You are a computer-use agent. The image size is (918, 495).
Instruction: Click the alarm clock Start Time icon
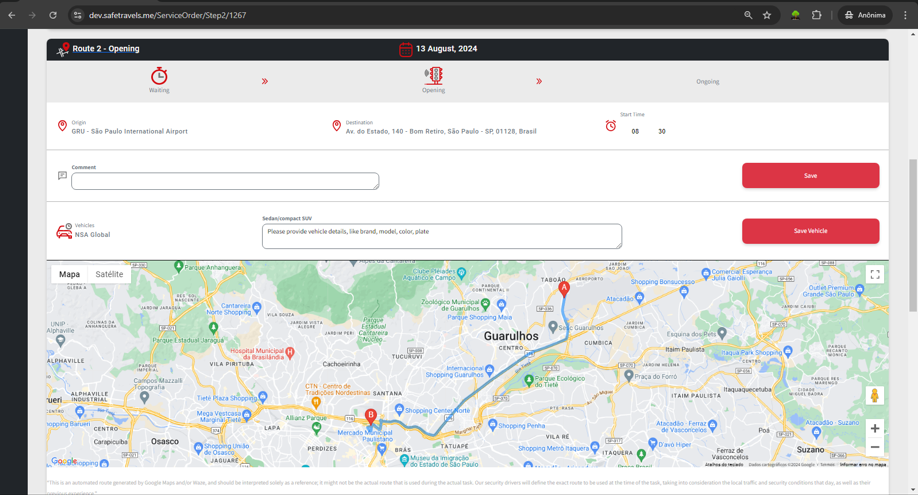(610, 126)
